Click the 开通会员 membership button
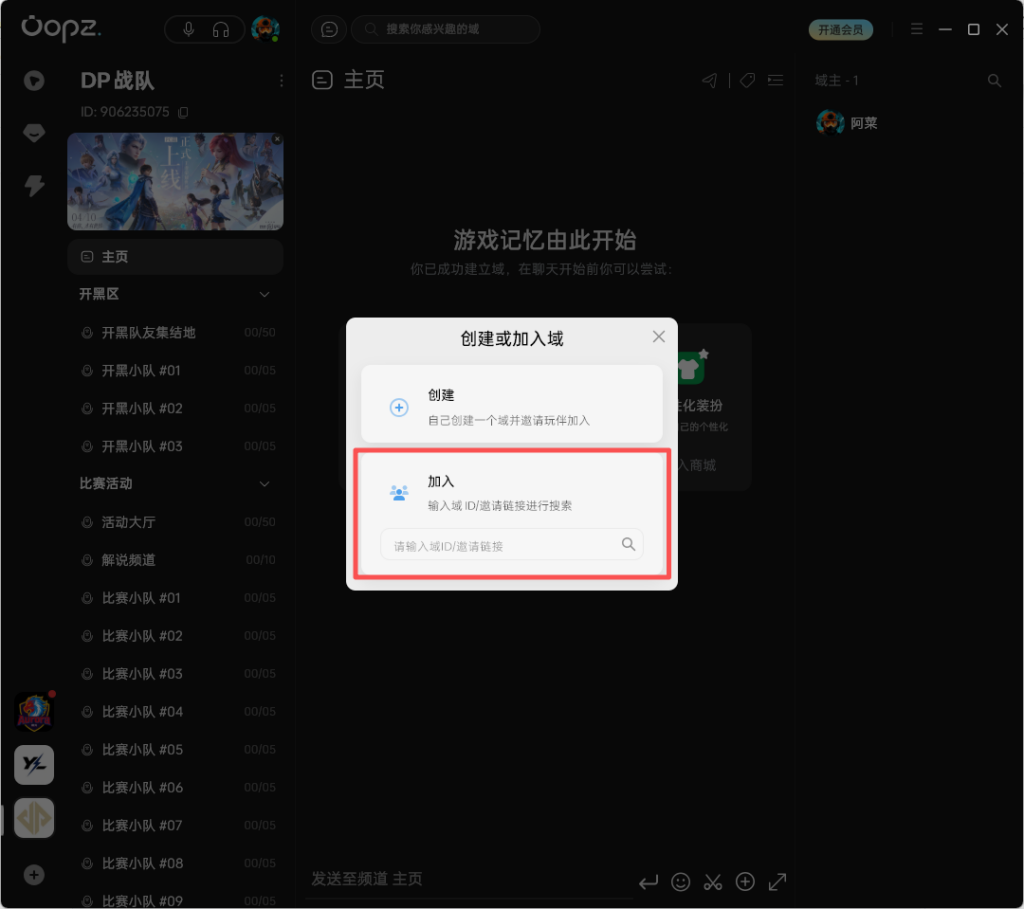 [x=840, y=30]
